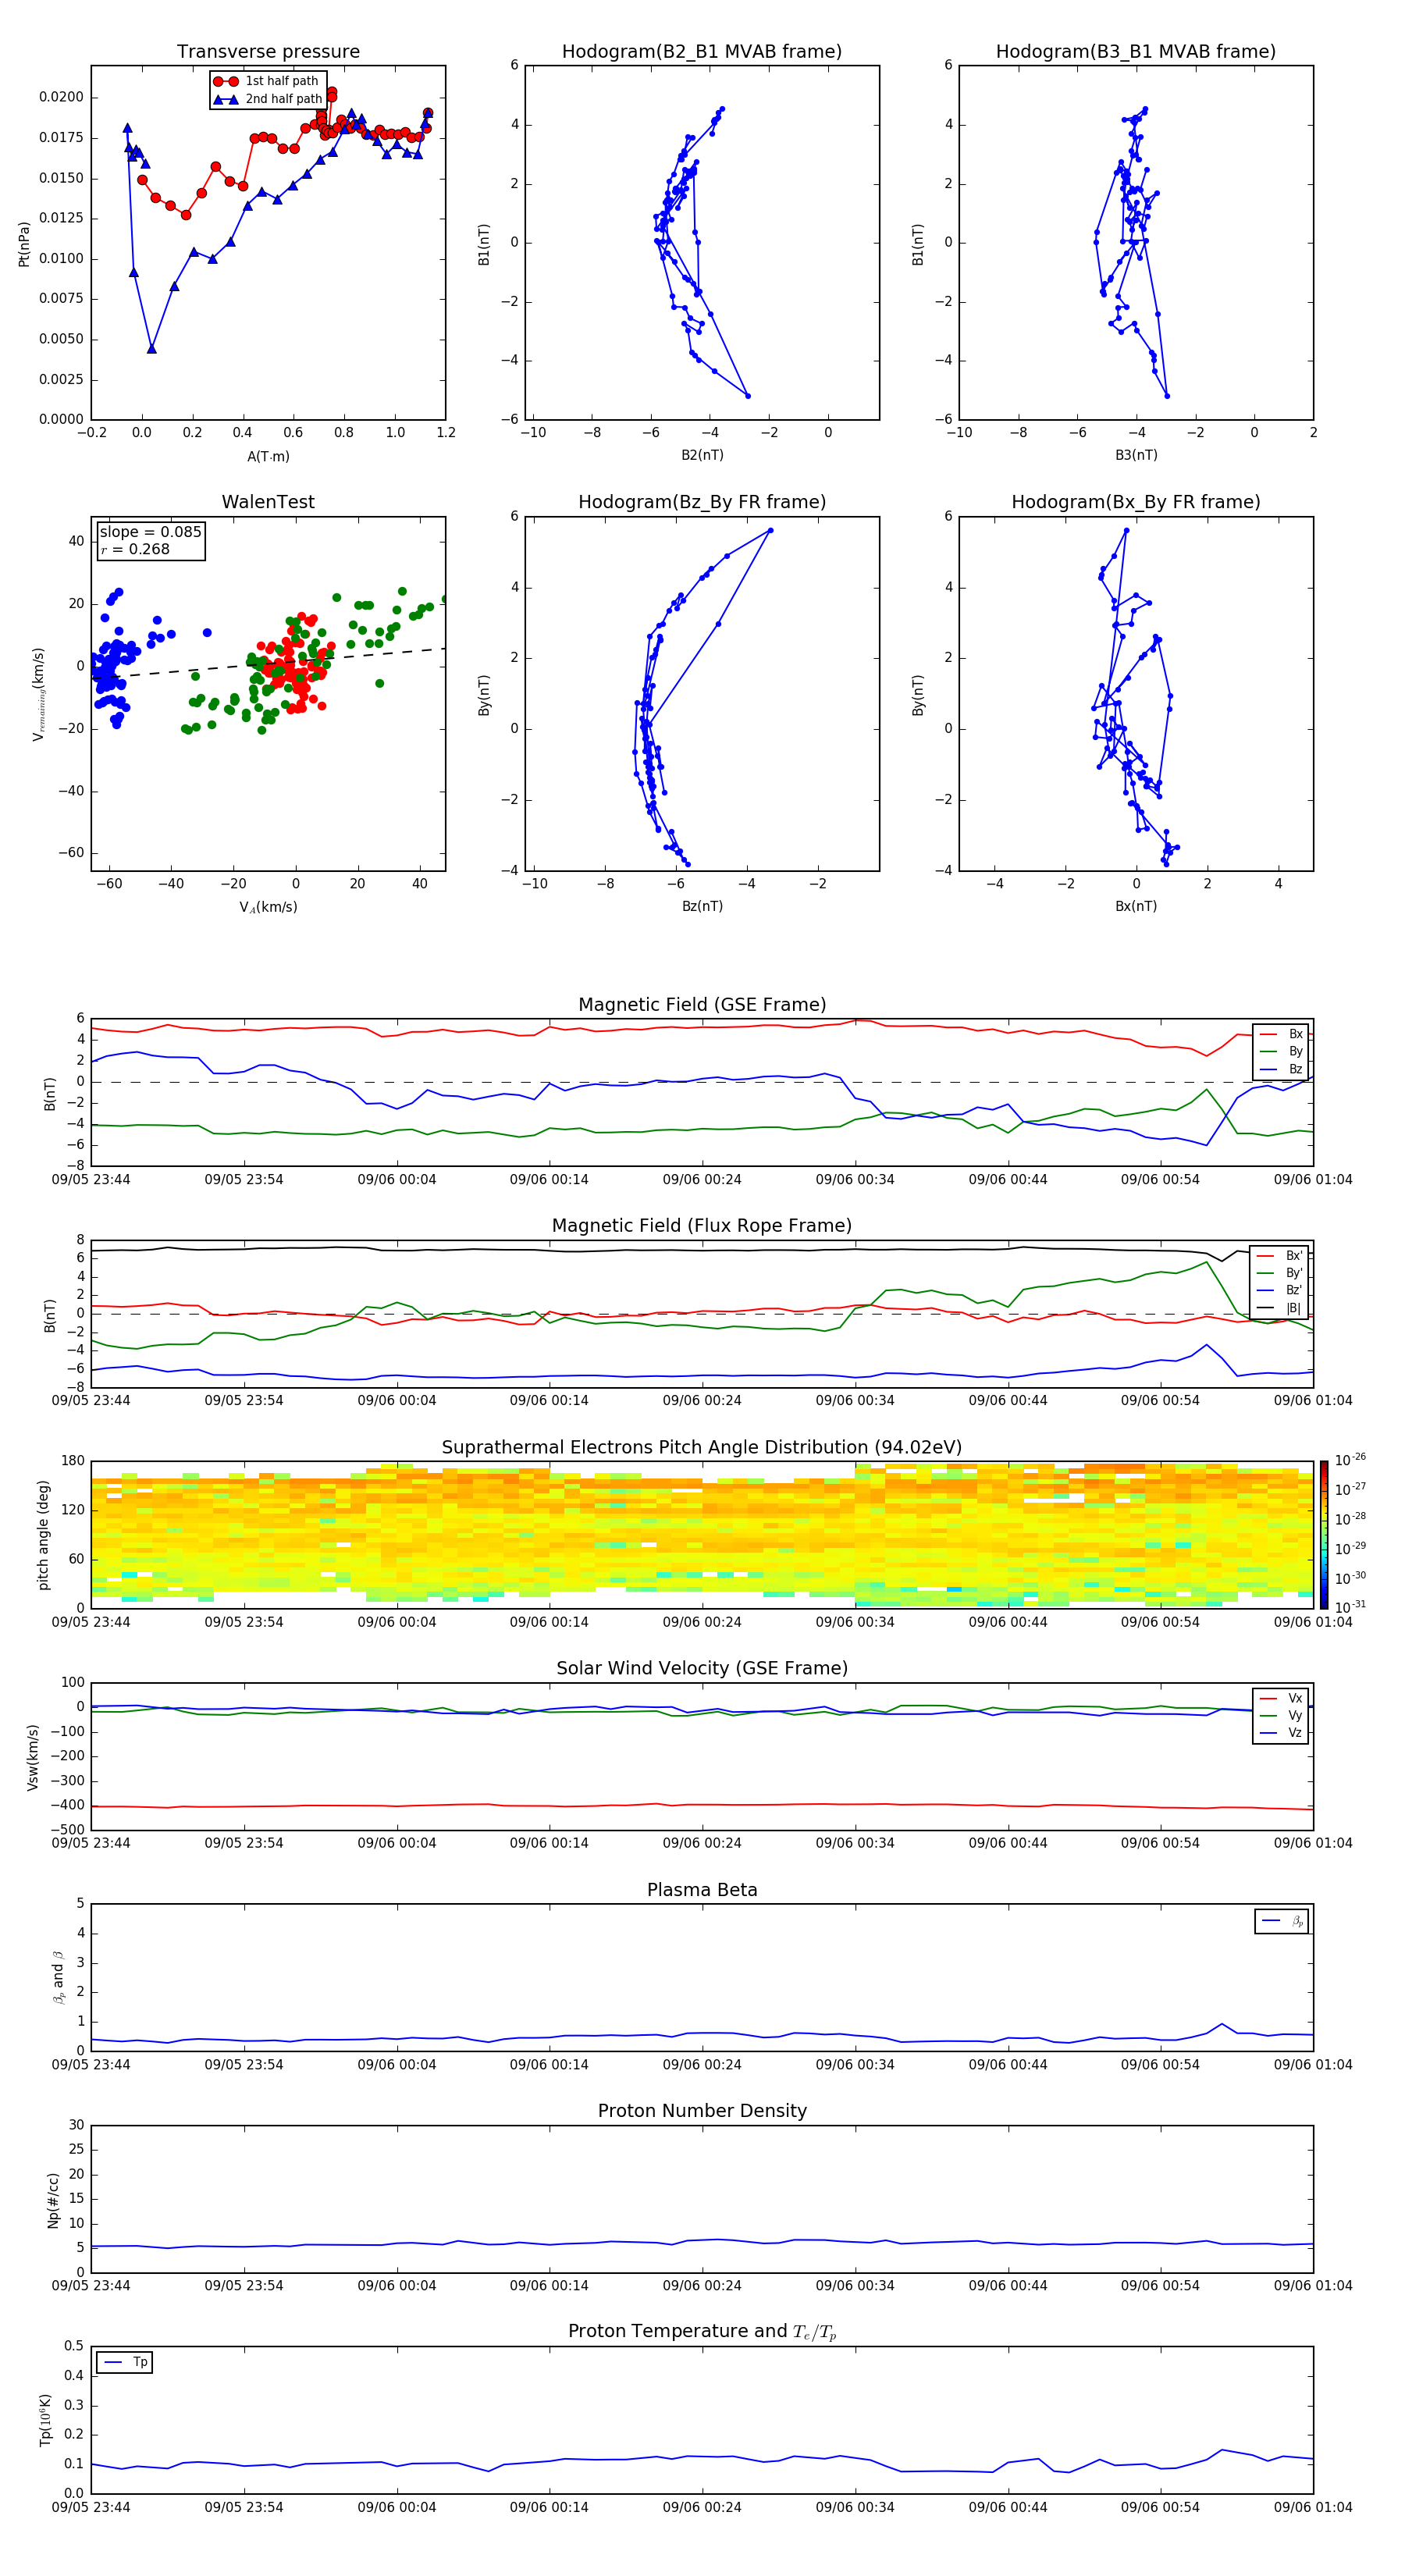Click the "Proton Temperature and Te/Tp" title
Viewport: 1405px width, 2576px height.
[702, 2332]
